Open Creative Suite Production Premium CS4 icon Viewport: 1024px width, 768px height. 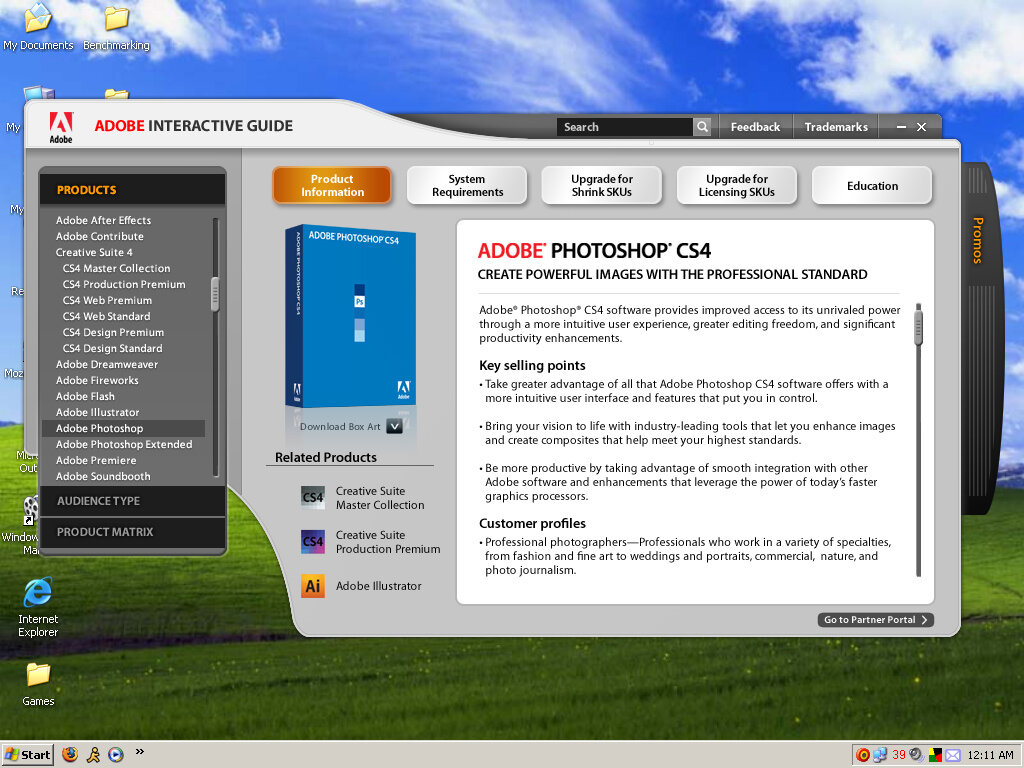(312, 541)
